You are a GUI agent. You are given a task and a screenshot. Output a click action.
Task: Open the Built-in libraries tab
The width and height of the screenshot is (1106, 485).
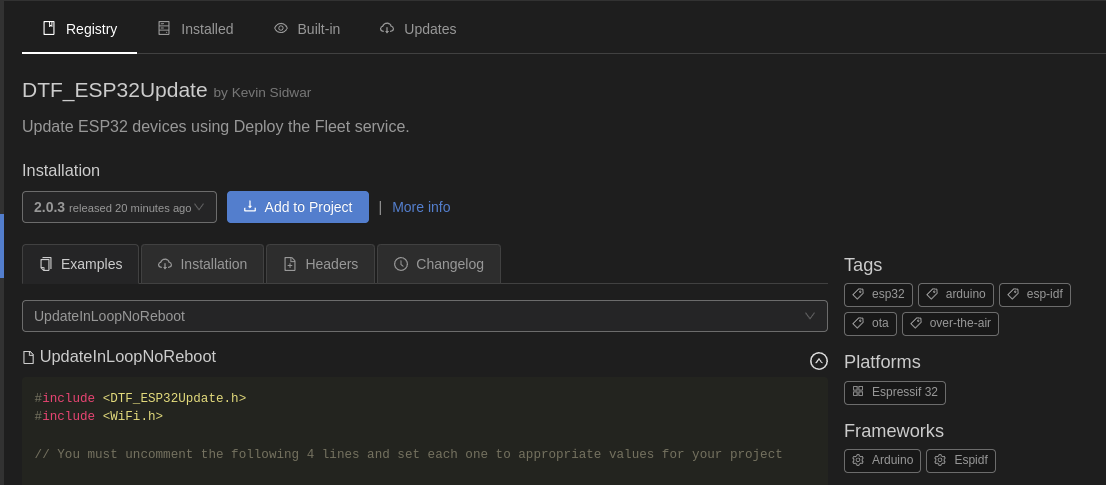pos(307,29)
